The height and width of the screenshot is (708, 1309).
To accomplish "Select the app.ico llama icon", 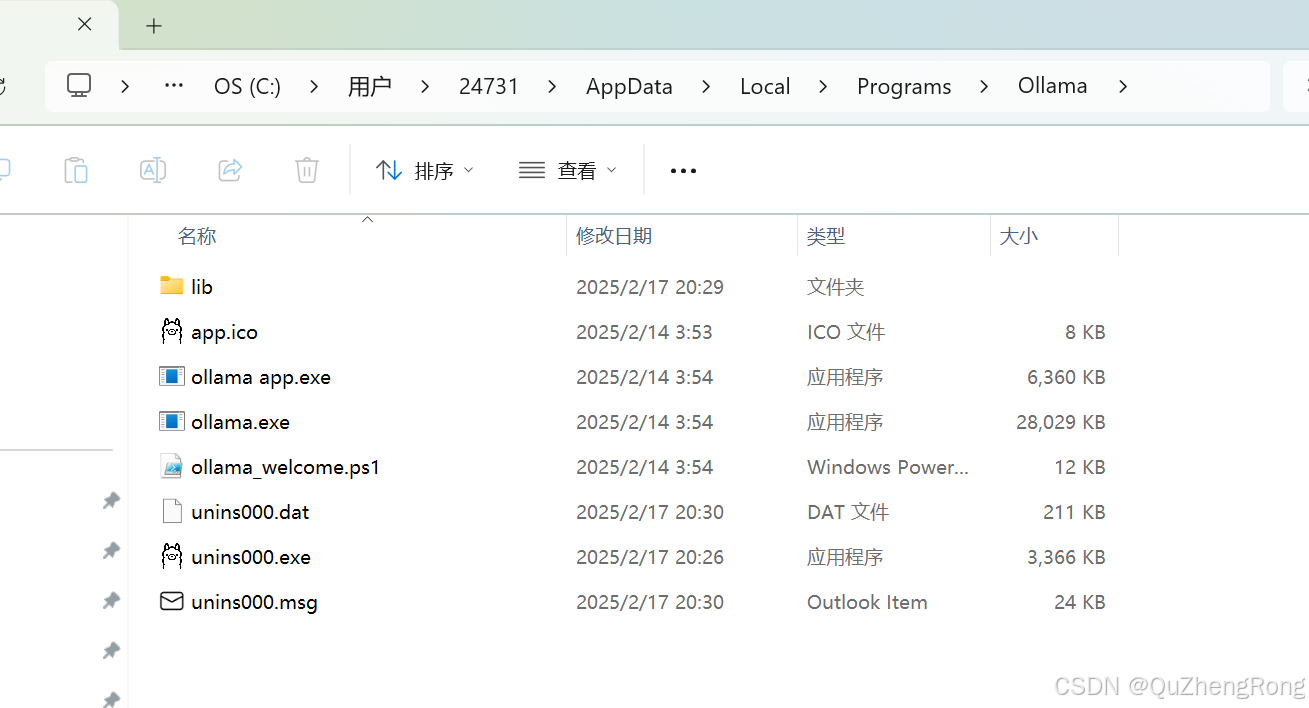I will tap(172, 331).
